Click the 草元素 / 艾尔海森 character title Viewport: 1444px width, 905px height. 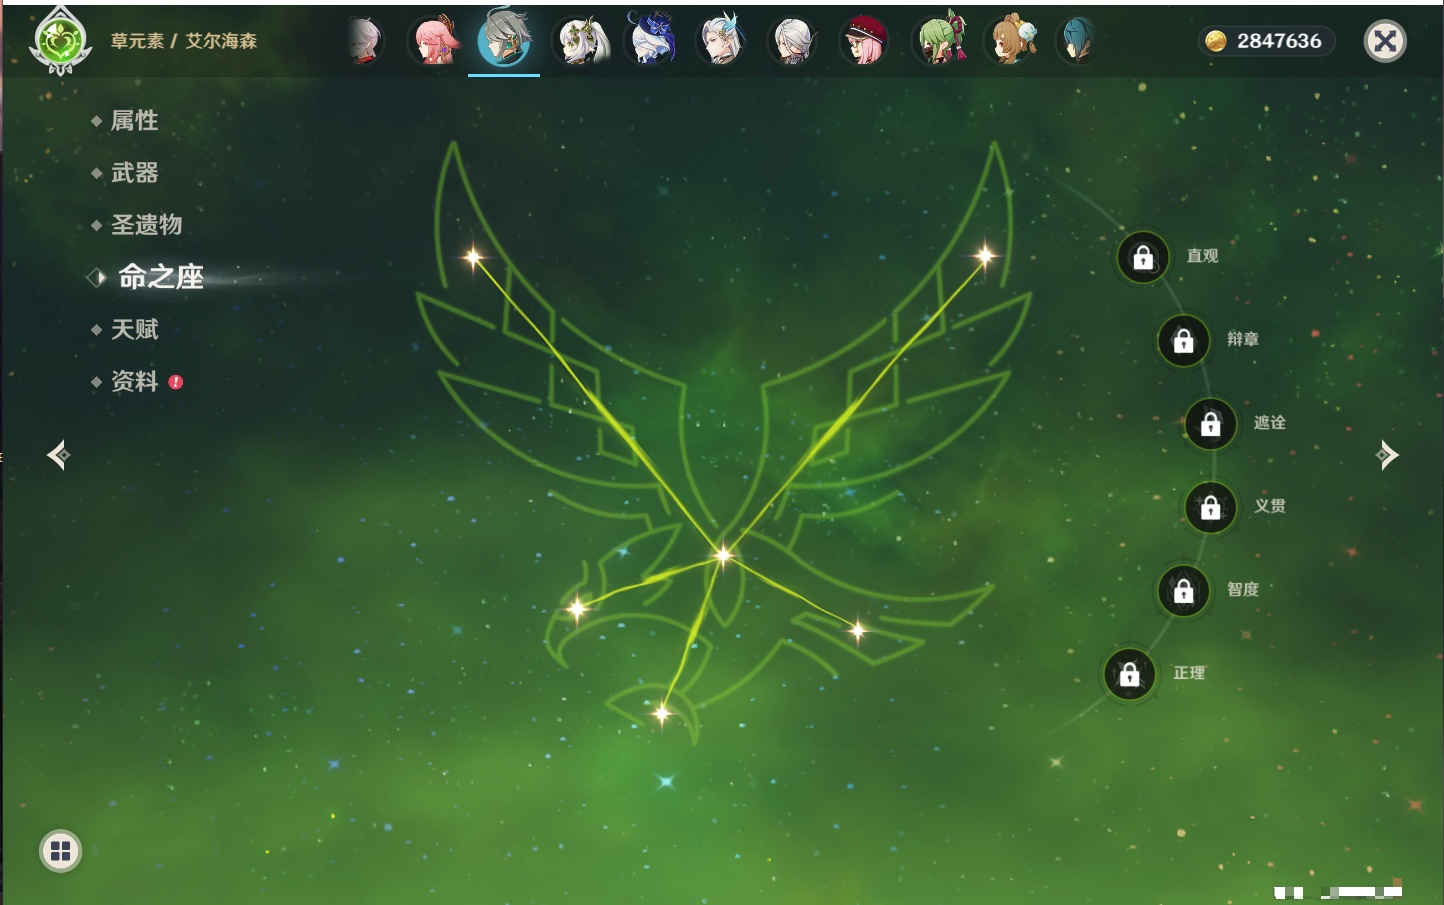[183, 41]
